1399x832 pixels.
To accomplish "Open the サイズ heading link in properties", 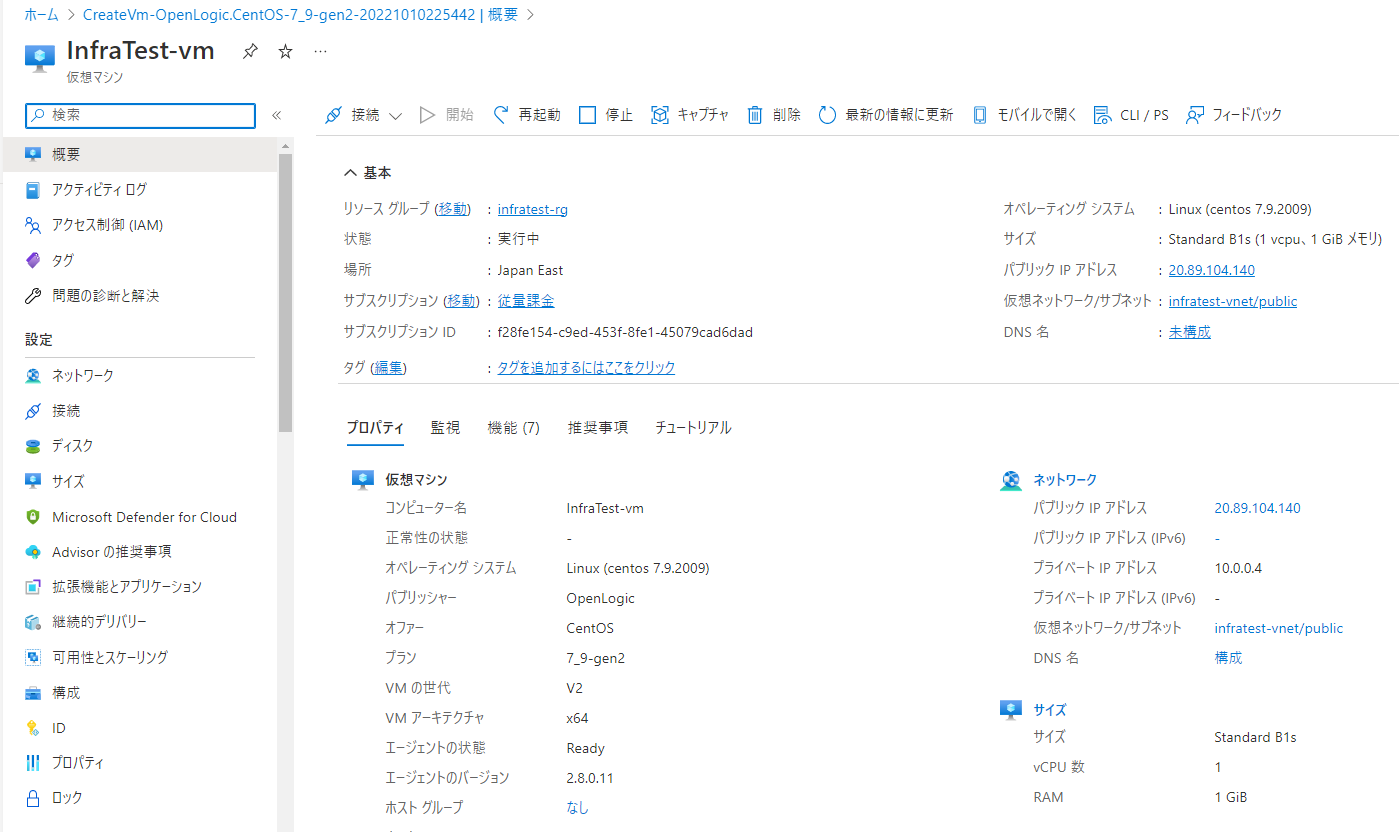I will click(1050, 710).
